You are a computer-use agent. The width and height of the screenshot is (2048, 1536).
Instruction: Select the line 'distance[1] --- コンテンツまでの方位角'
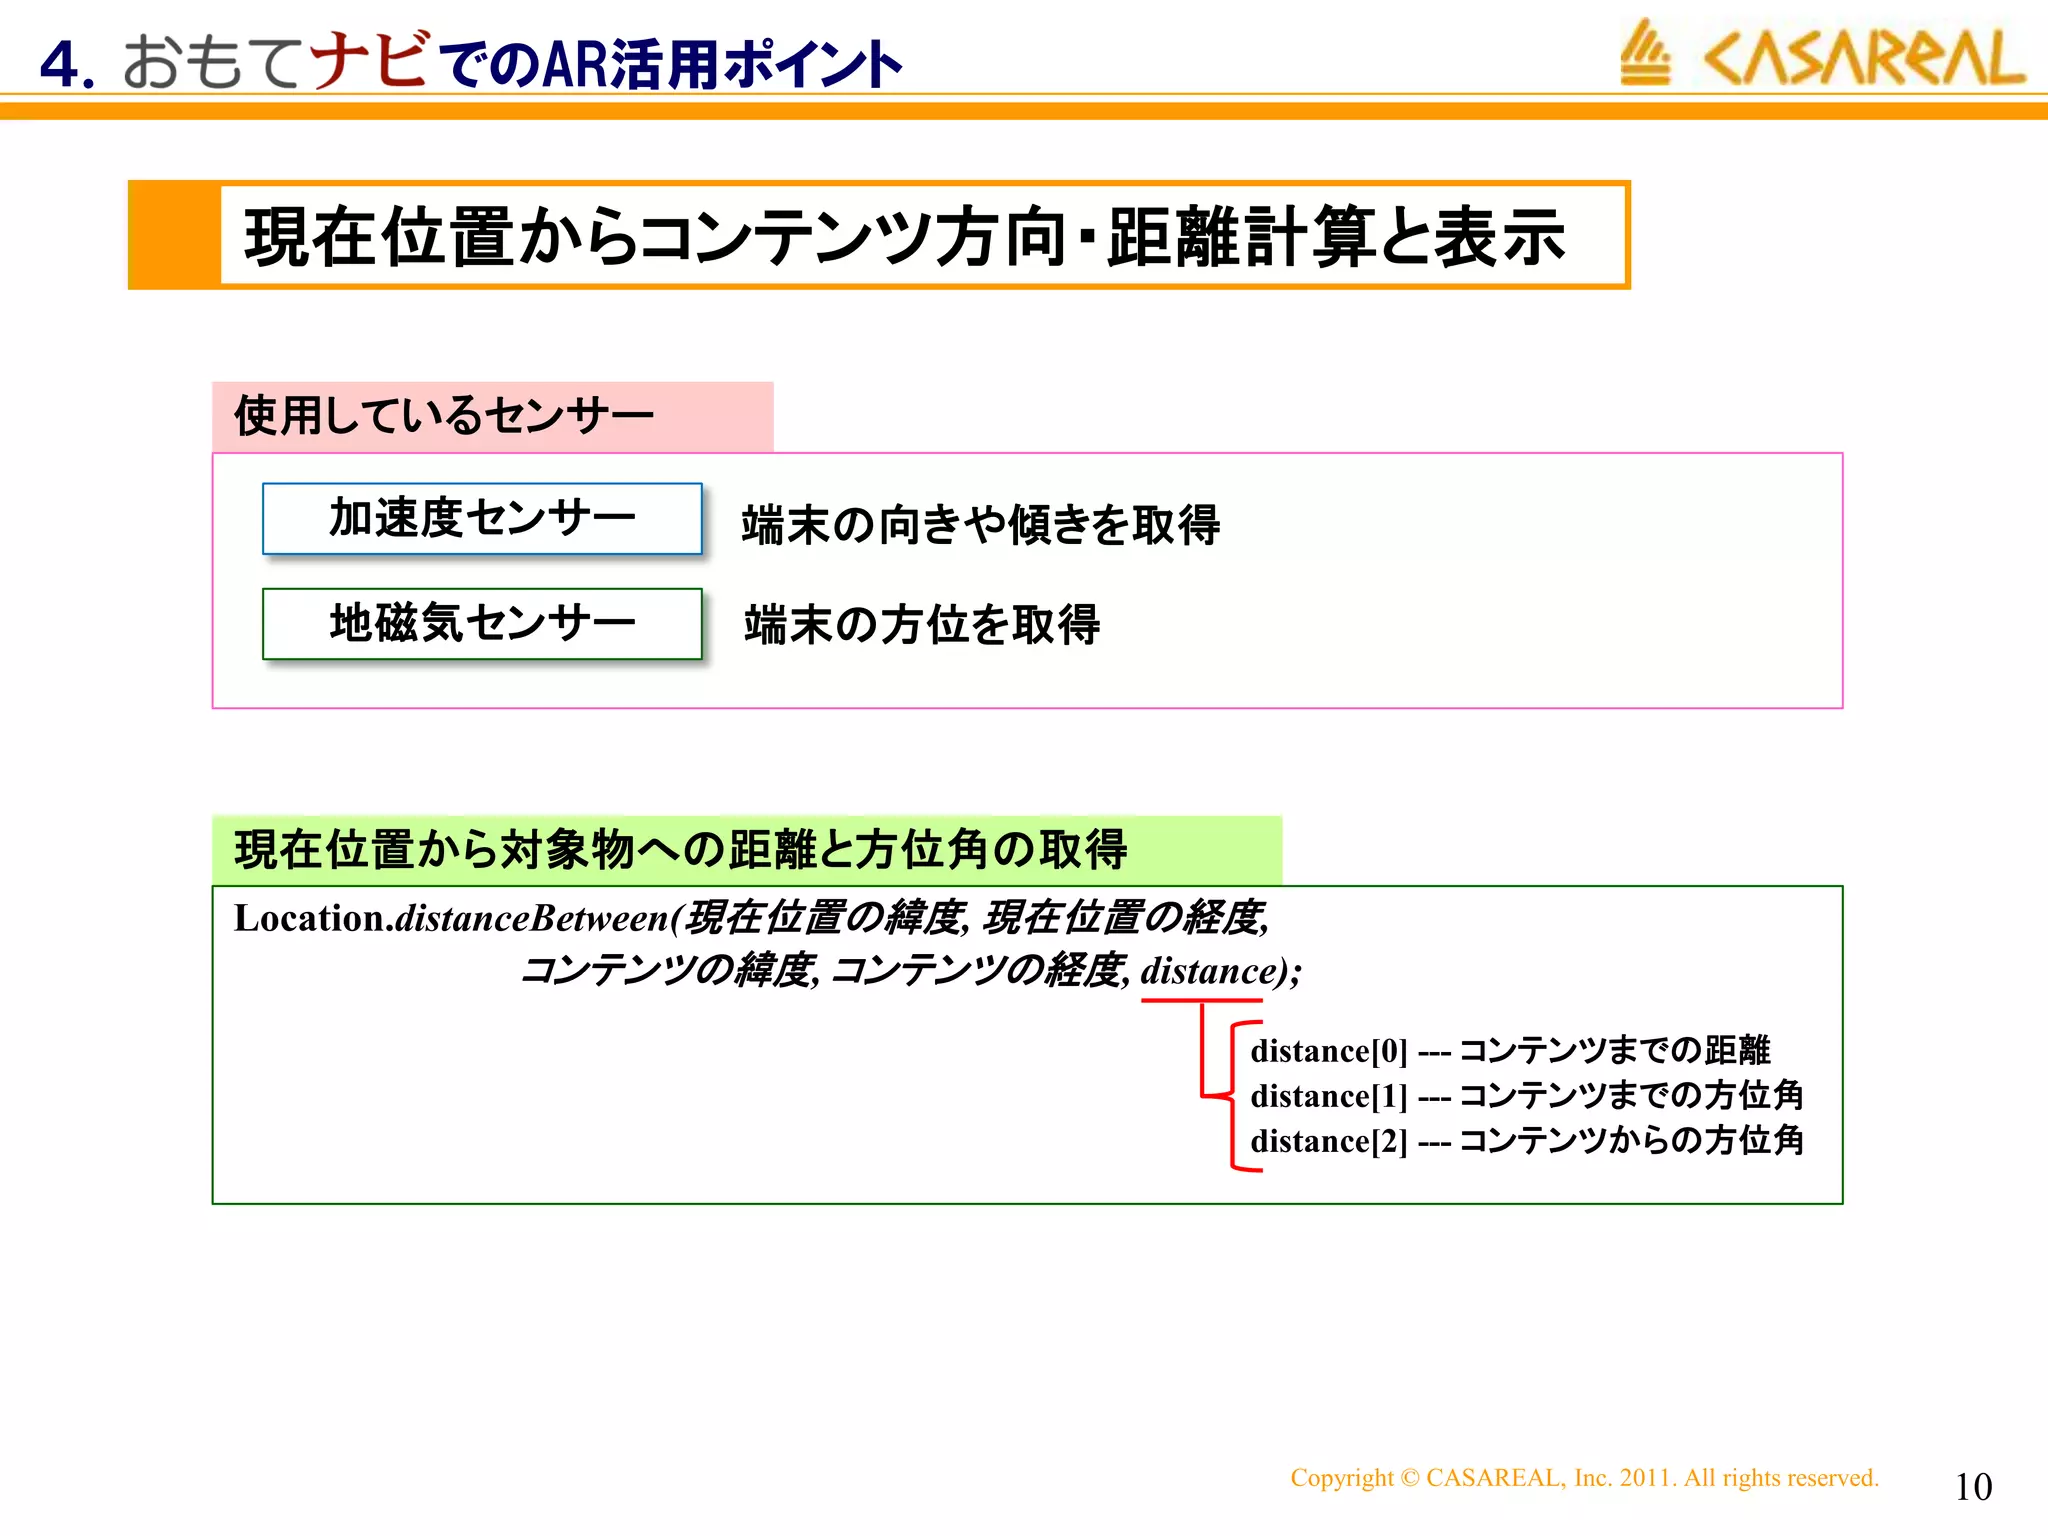tap(1527, 1096)
